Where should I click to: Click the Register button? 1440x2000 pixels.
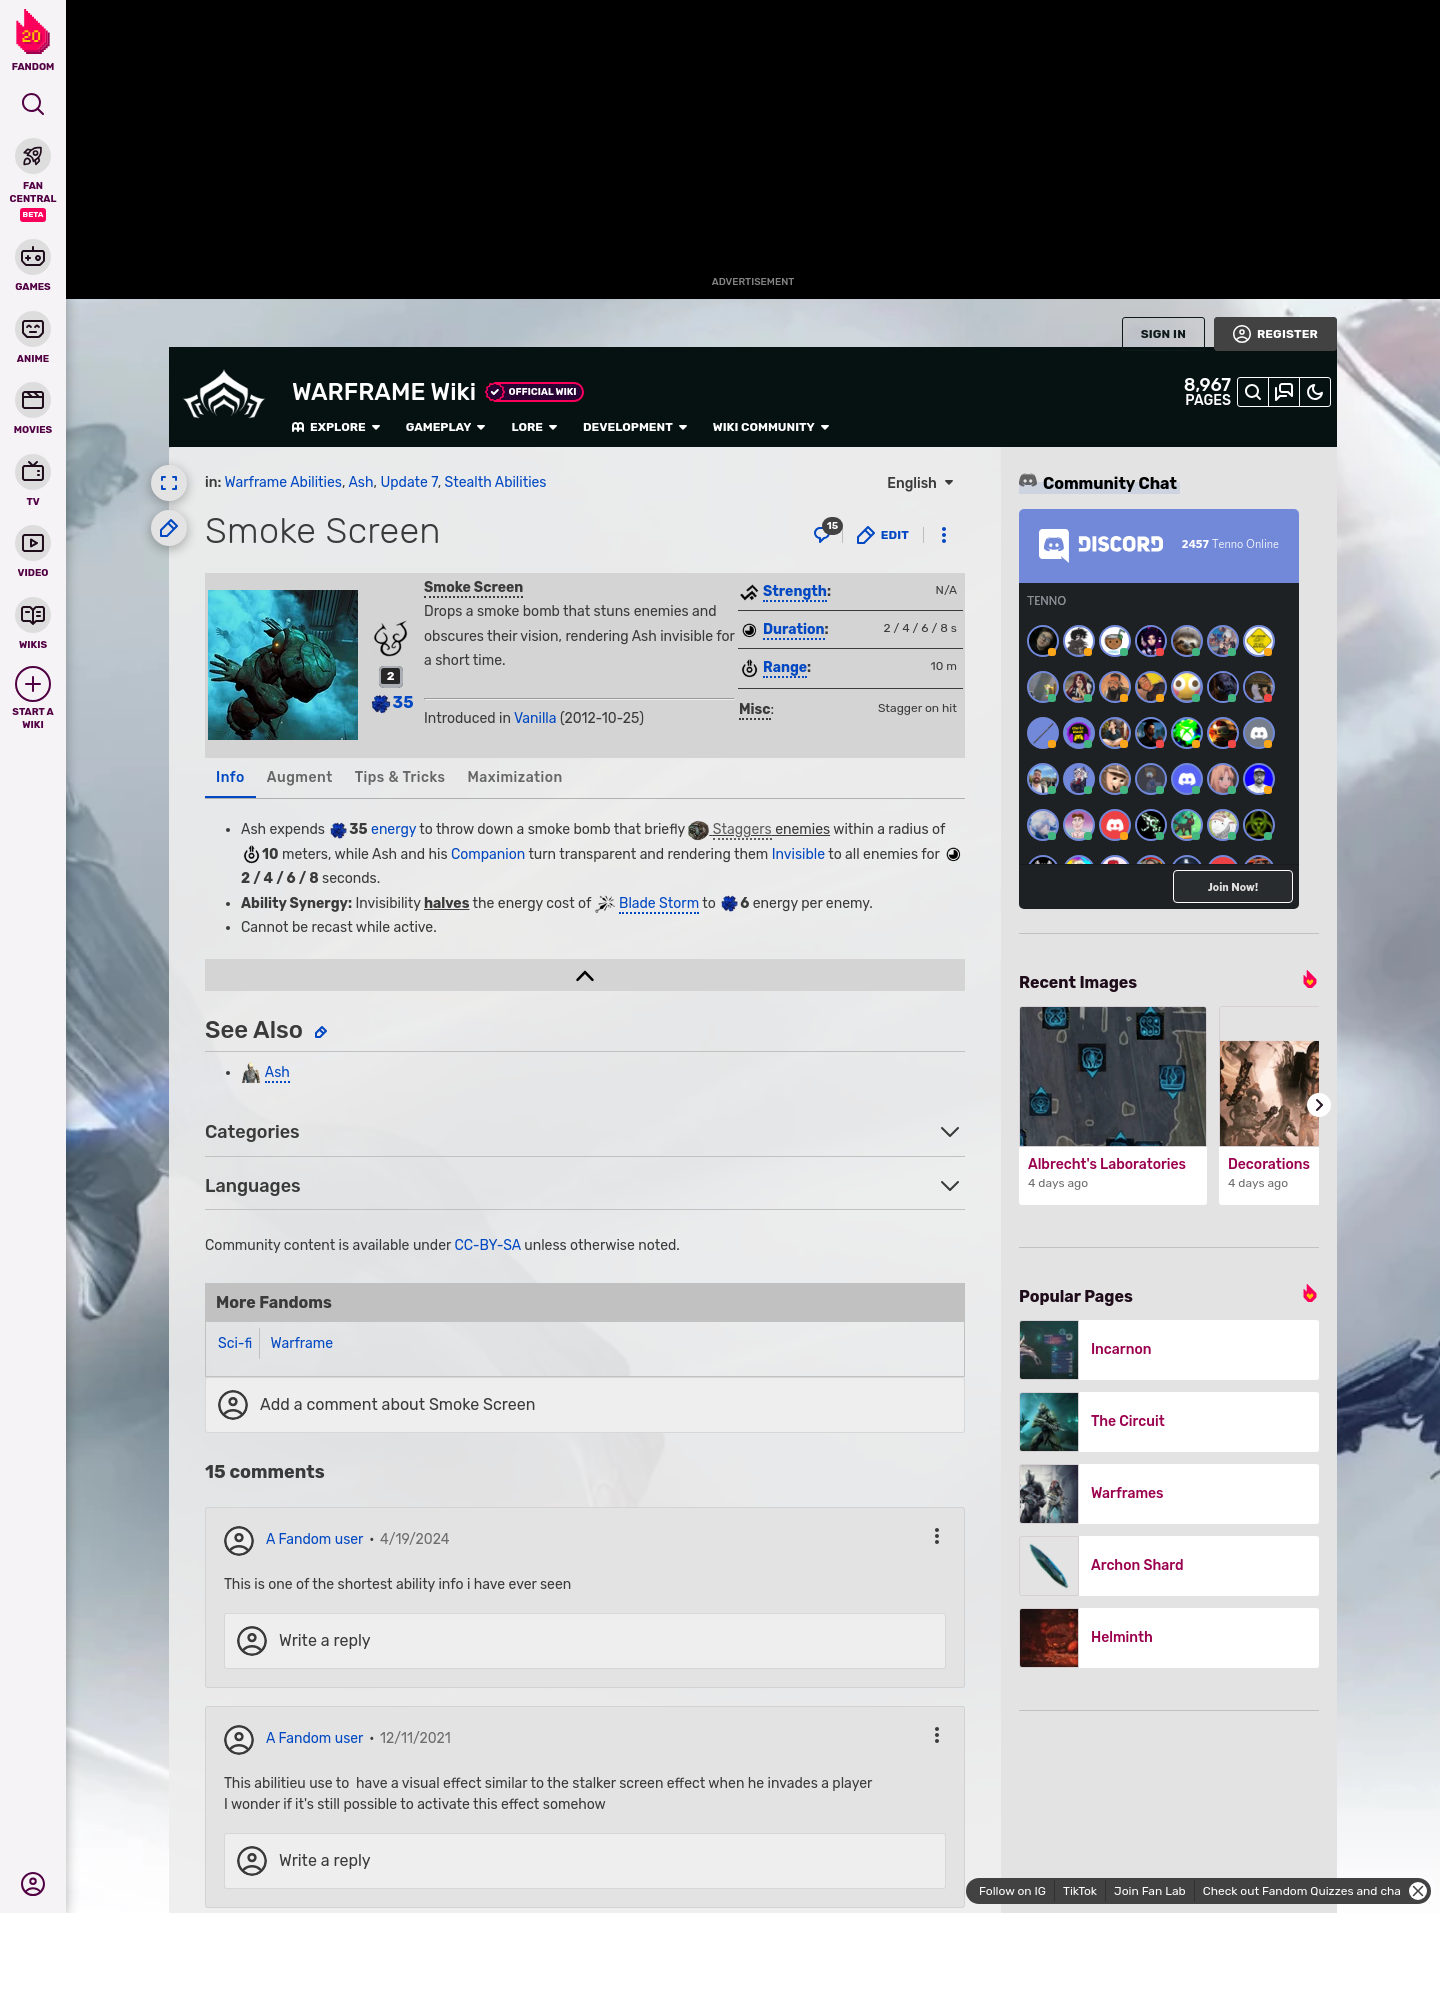coord(1276,334)
